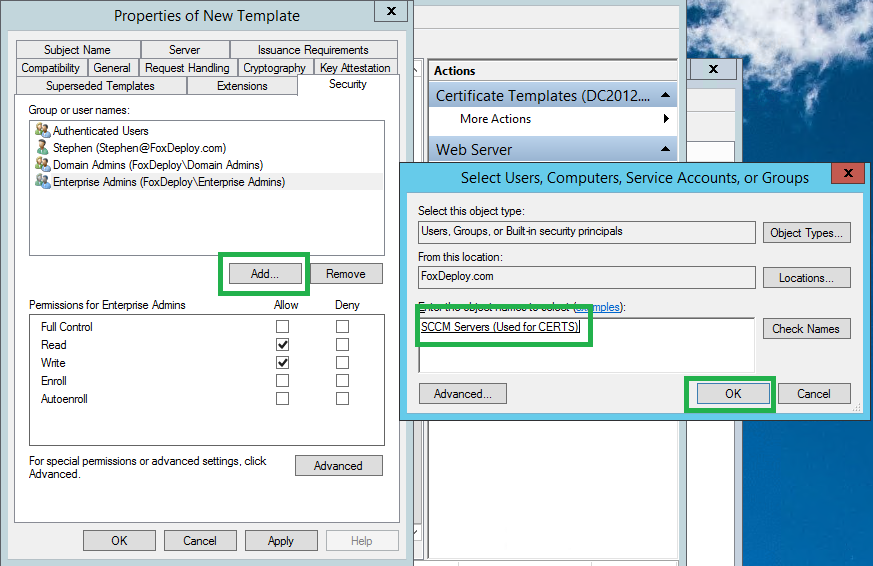Click the Domain Admins group icon
This screenshot has height=566, width=873.
42,165
